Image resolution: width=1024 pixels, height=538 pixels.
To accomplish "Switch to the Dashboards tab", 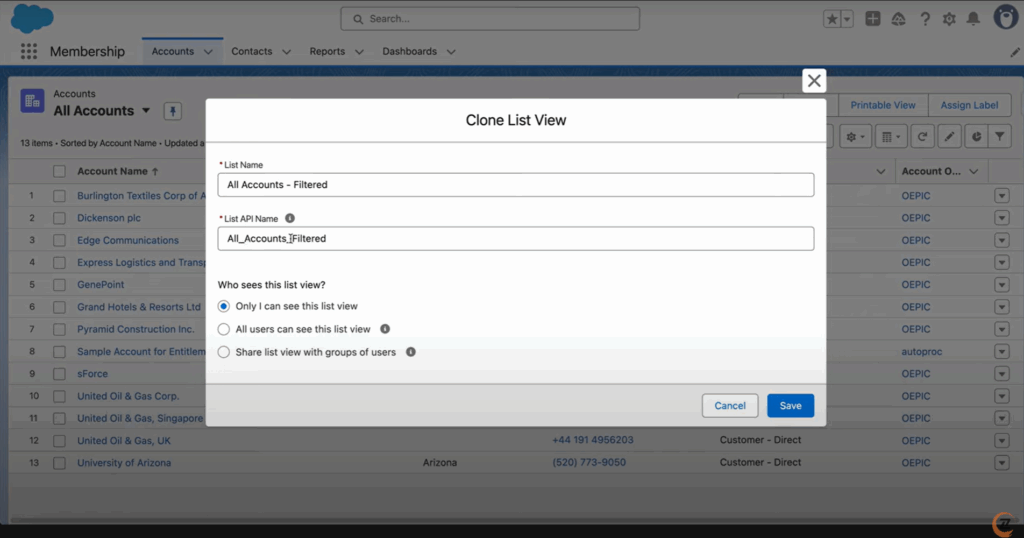I will point(409,52).
